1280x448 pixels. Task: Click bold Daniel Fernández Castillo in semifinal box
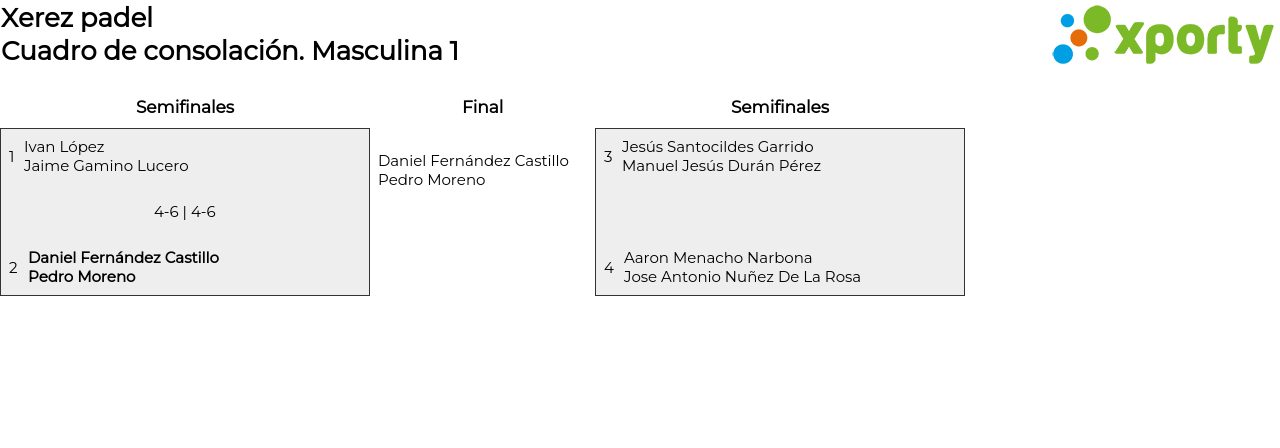[124, 258]
